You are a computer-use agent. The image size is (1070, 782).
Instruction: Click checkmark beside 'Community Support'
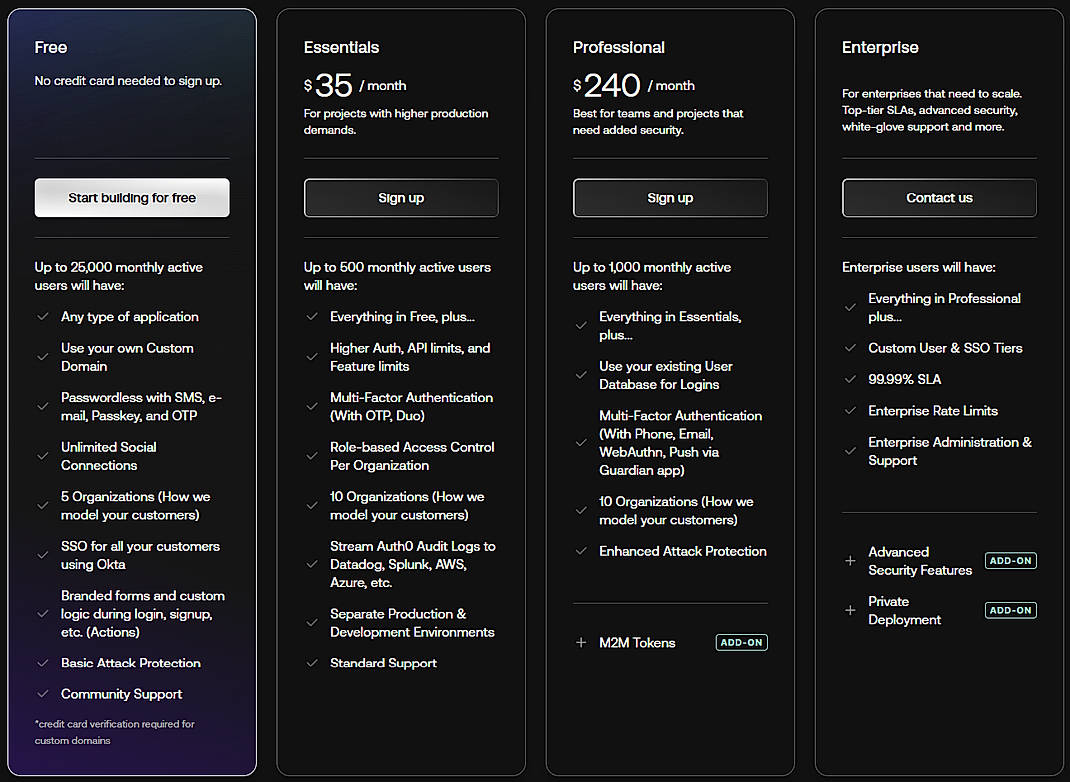click(42, 694)
